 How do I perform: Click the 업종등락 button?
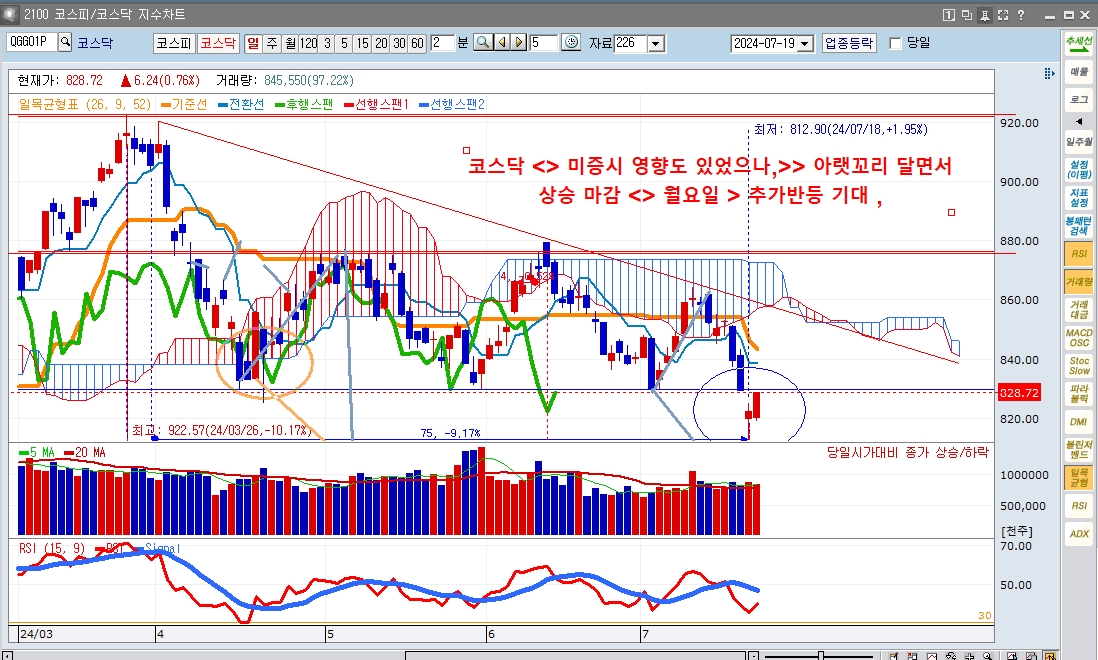coord(849,43)
